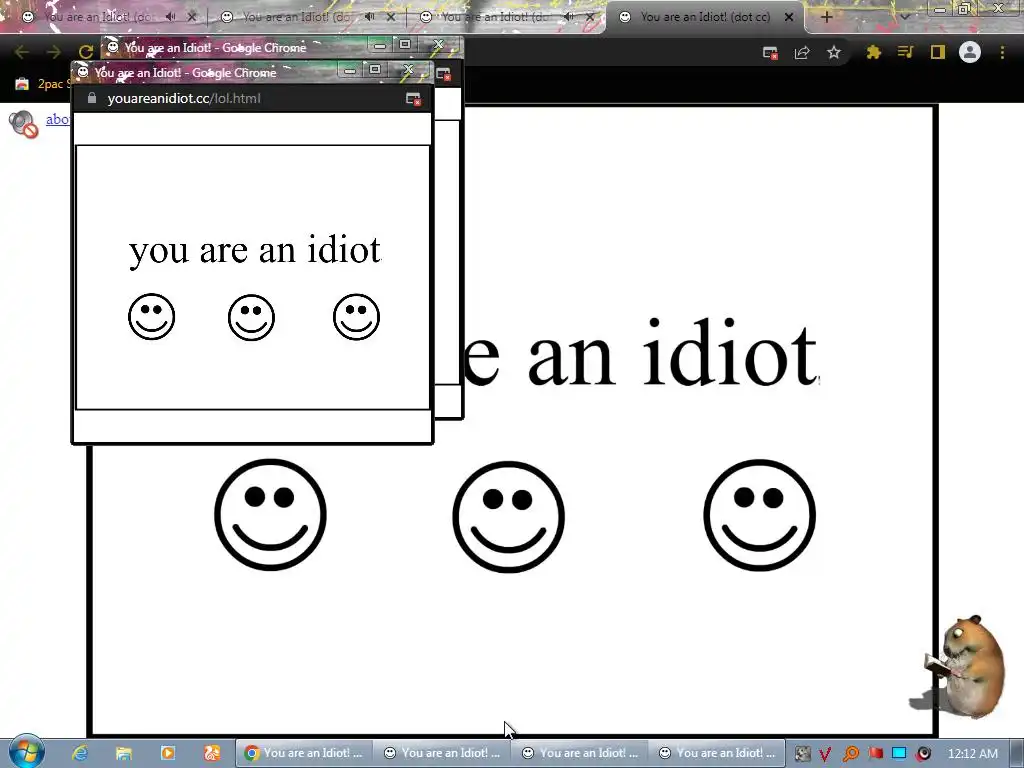Open pop-up blocked icon in main address bar
The height and width of the screenshot is (768, 1024).
(x=770, y=53)
